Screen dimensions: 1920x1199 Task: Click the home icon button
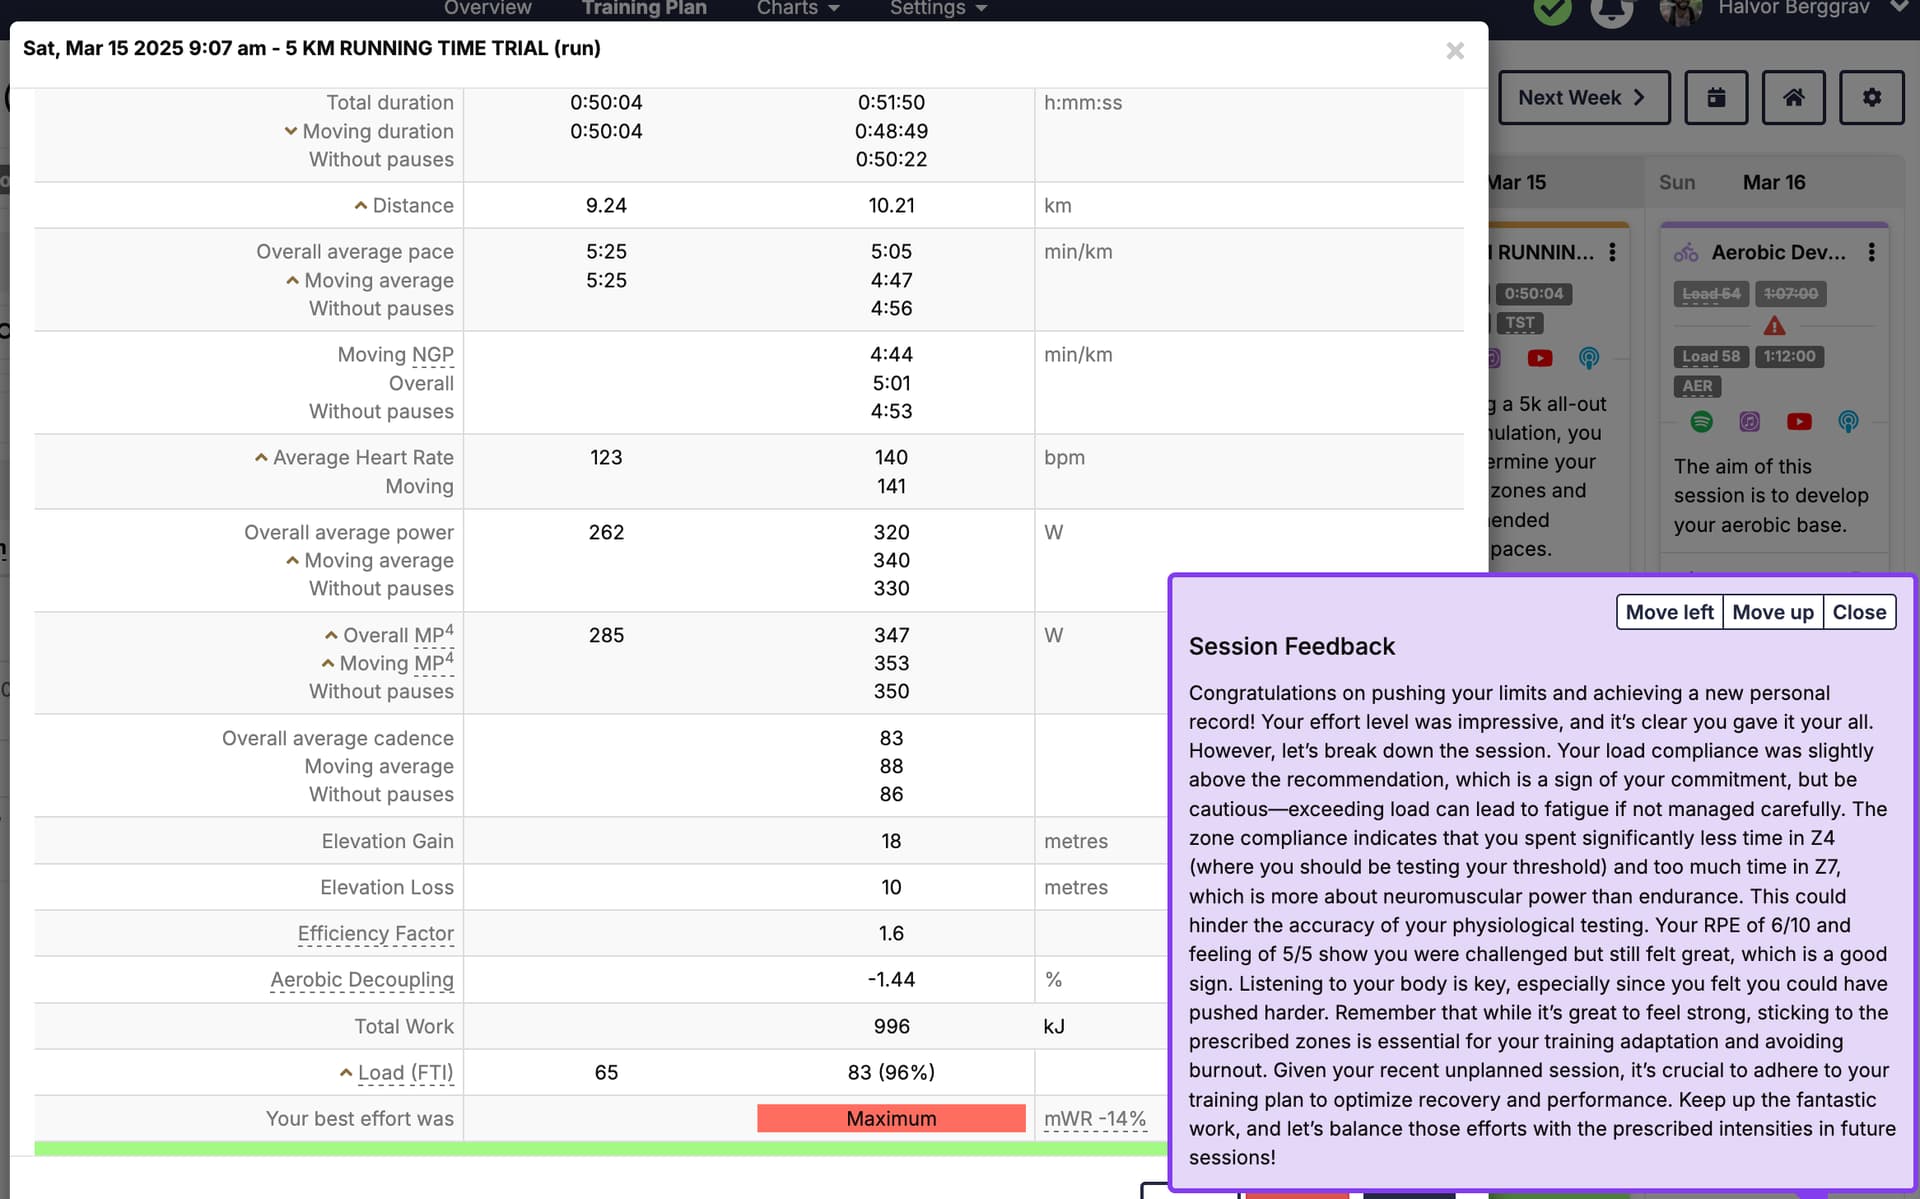[x=1793, y=97]
